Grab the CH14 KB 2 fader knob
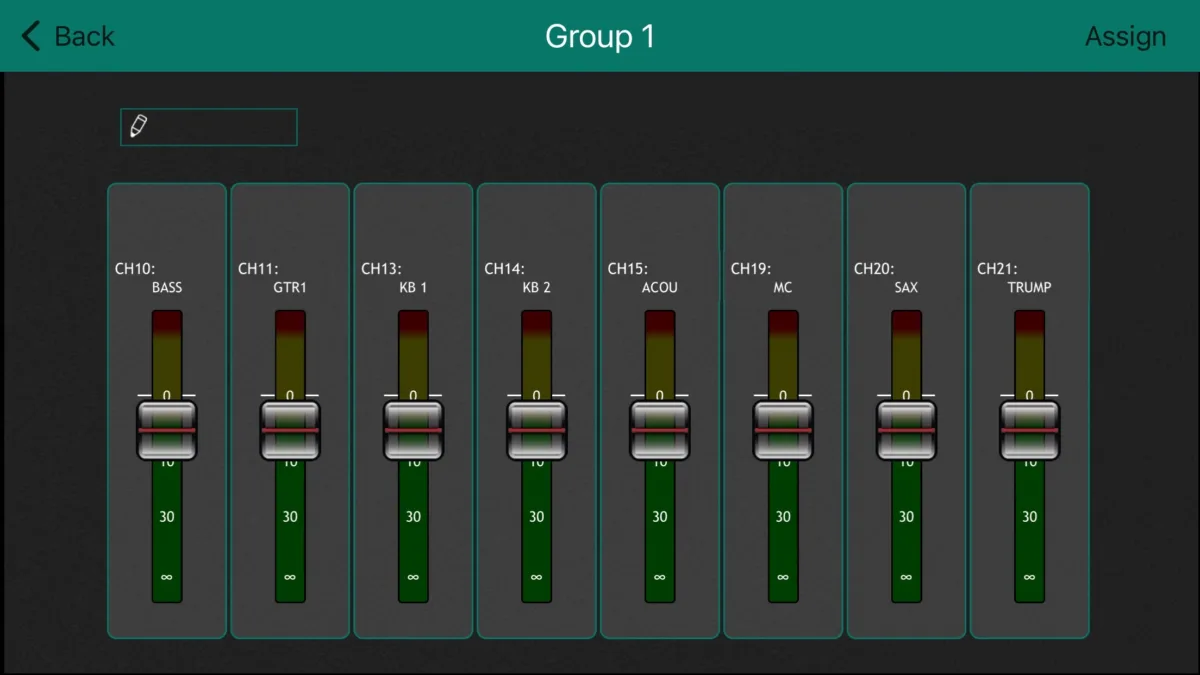 click(x=537, y=430)
